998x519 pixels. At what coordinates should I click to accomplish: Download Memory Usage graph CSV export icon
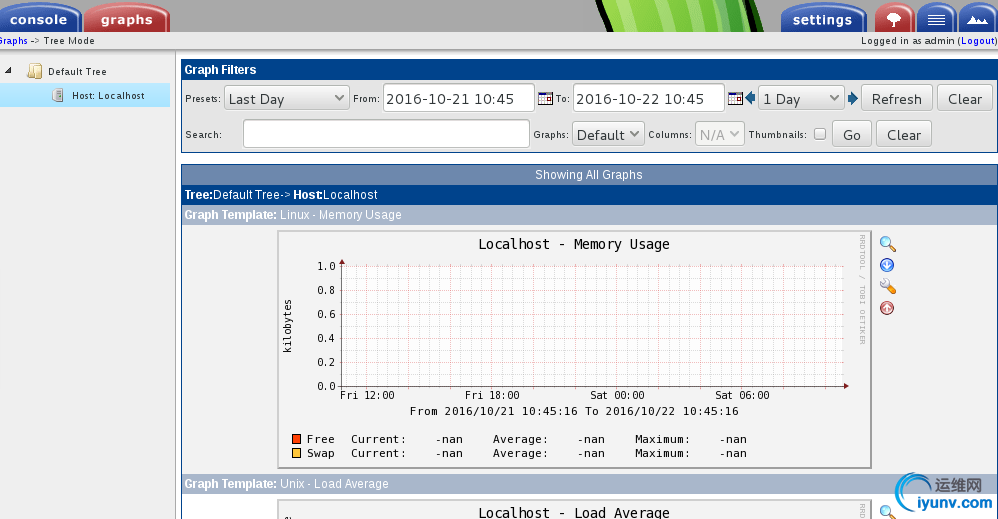(887, 266)
